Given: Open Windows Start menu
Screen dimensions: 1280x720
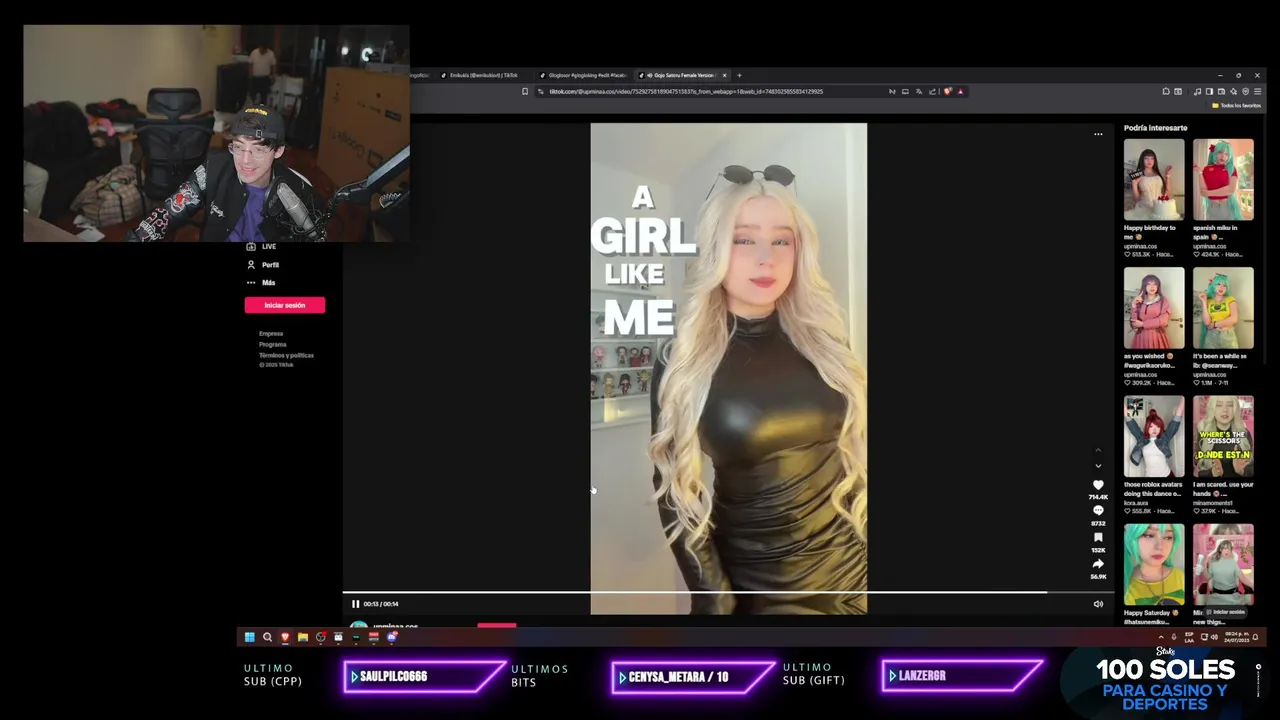Looking at the screenshot, I should (x=249, y=637).
